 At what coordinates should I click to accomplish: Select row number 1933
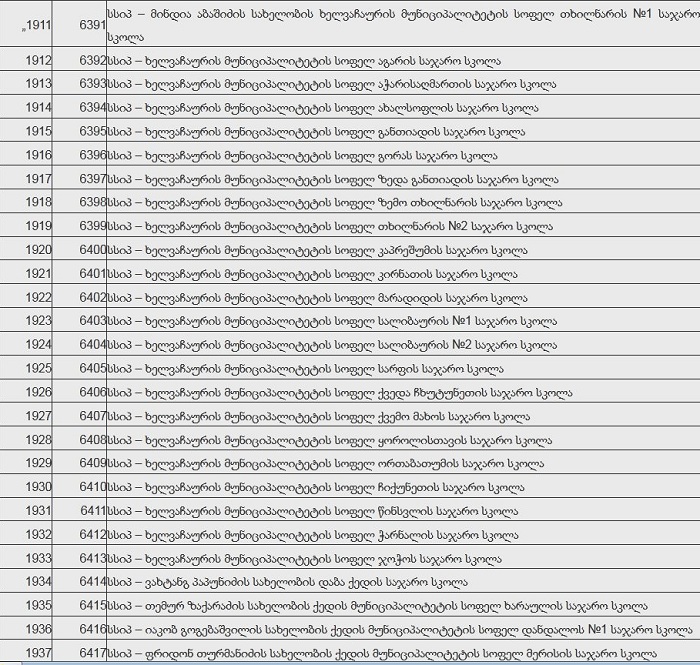pyautogui.click(x=38, y=558)
